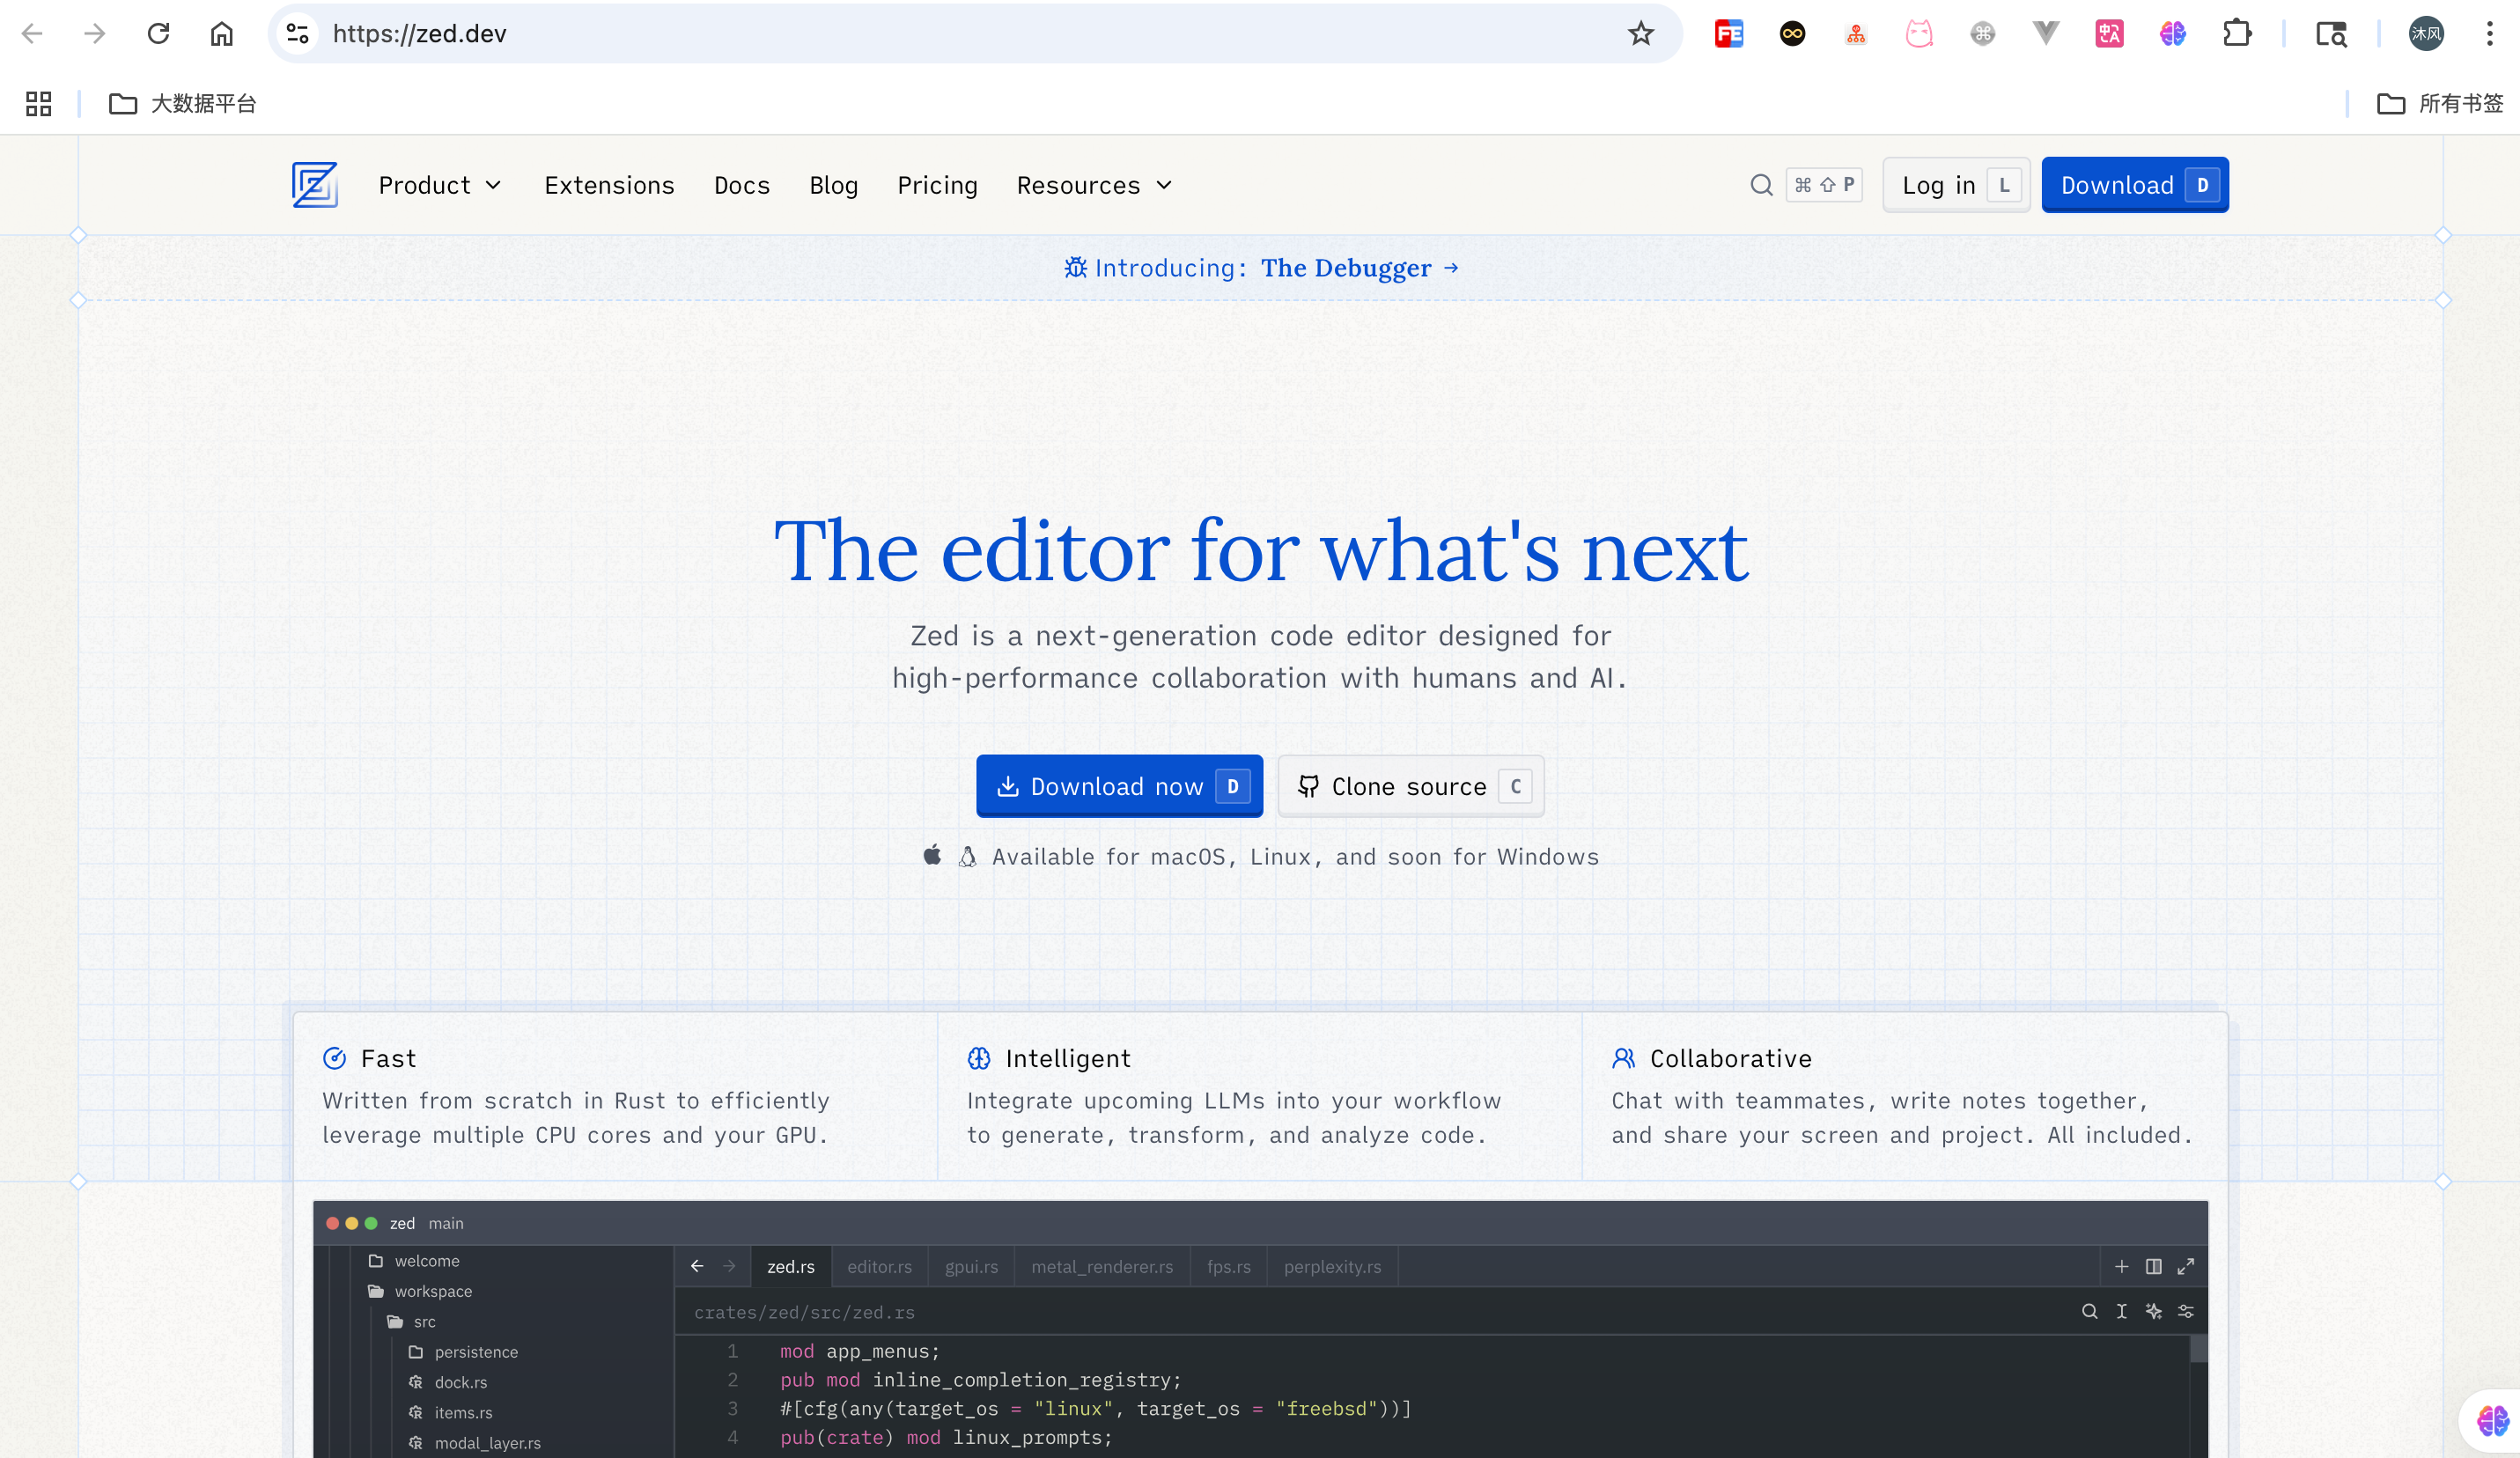The height and width of the screenshot is (1458, 2520).
Task: Bookmark page with the star icon
Action: tap(1641, 34)
